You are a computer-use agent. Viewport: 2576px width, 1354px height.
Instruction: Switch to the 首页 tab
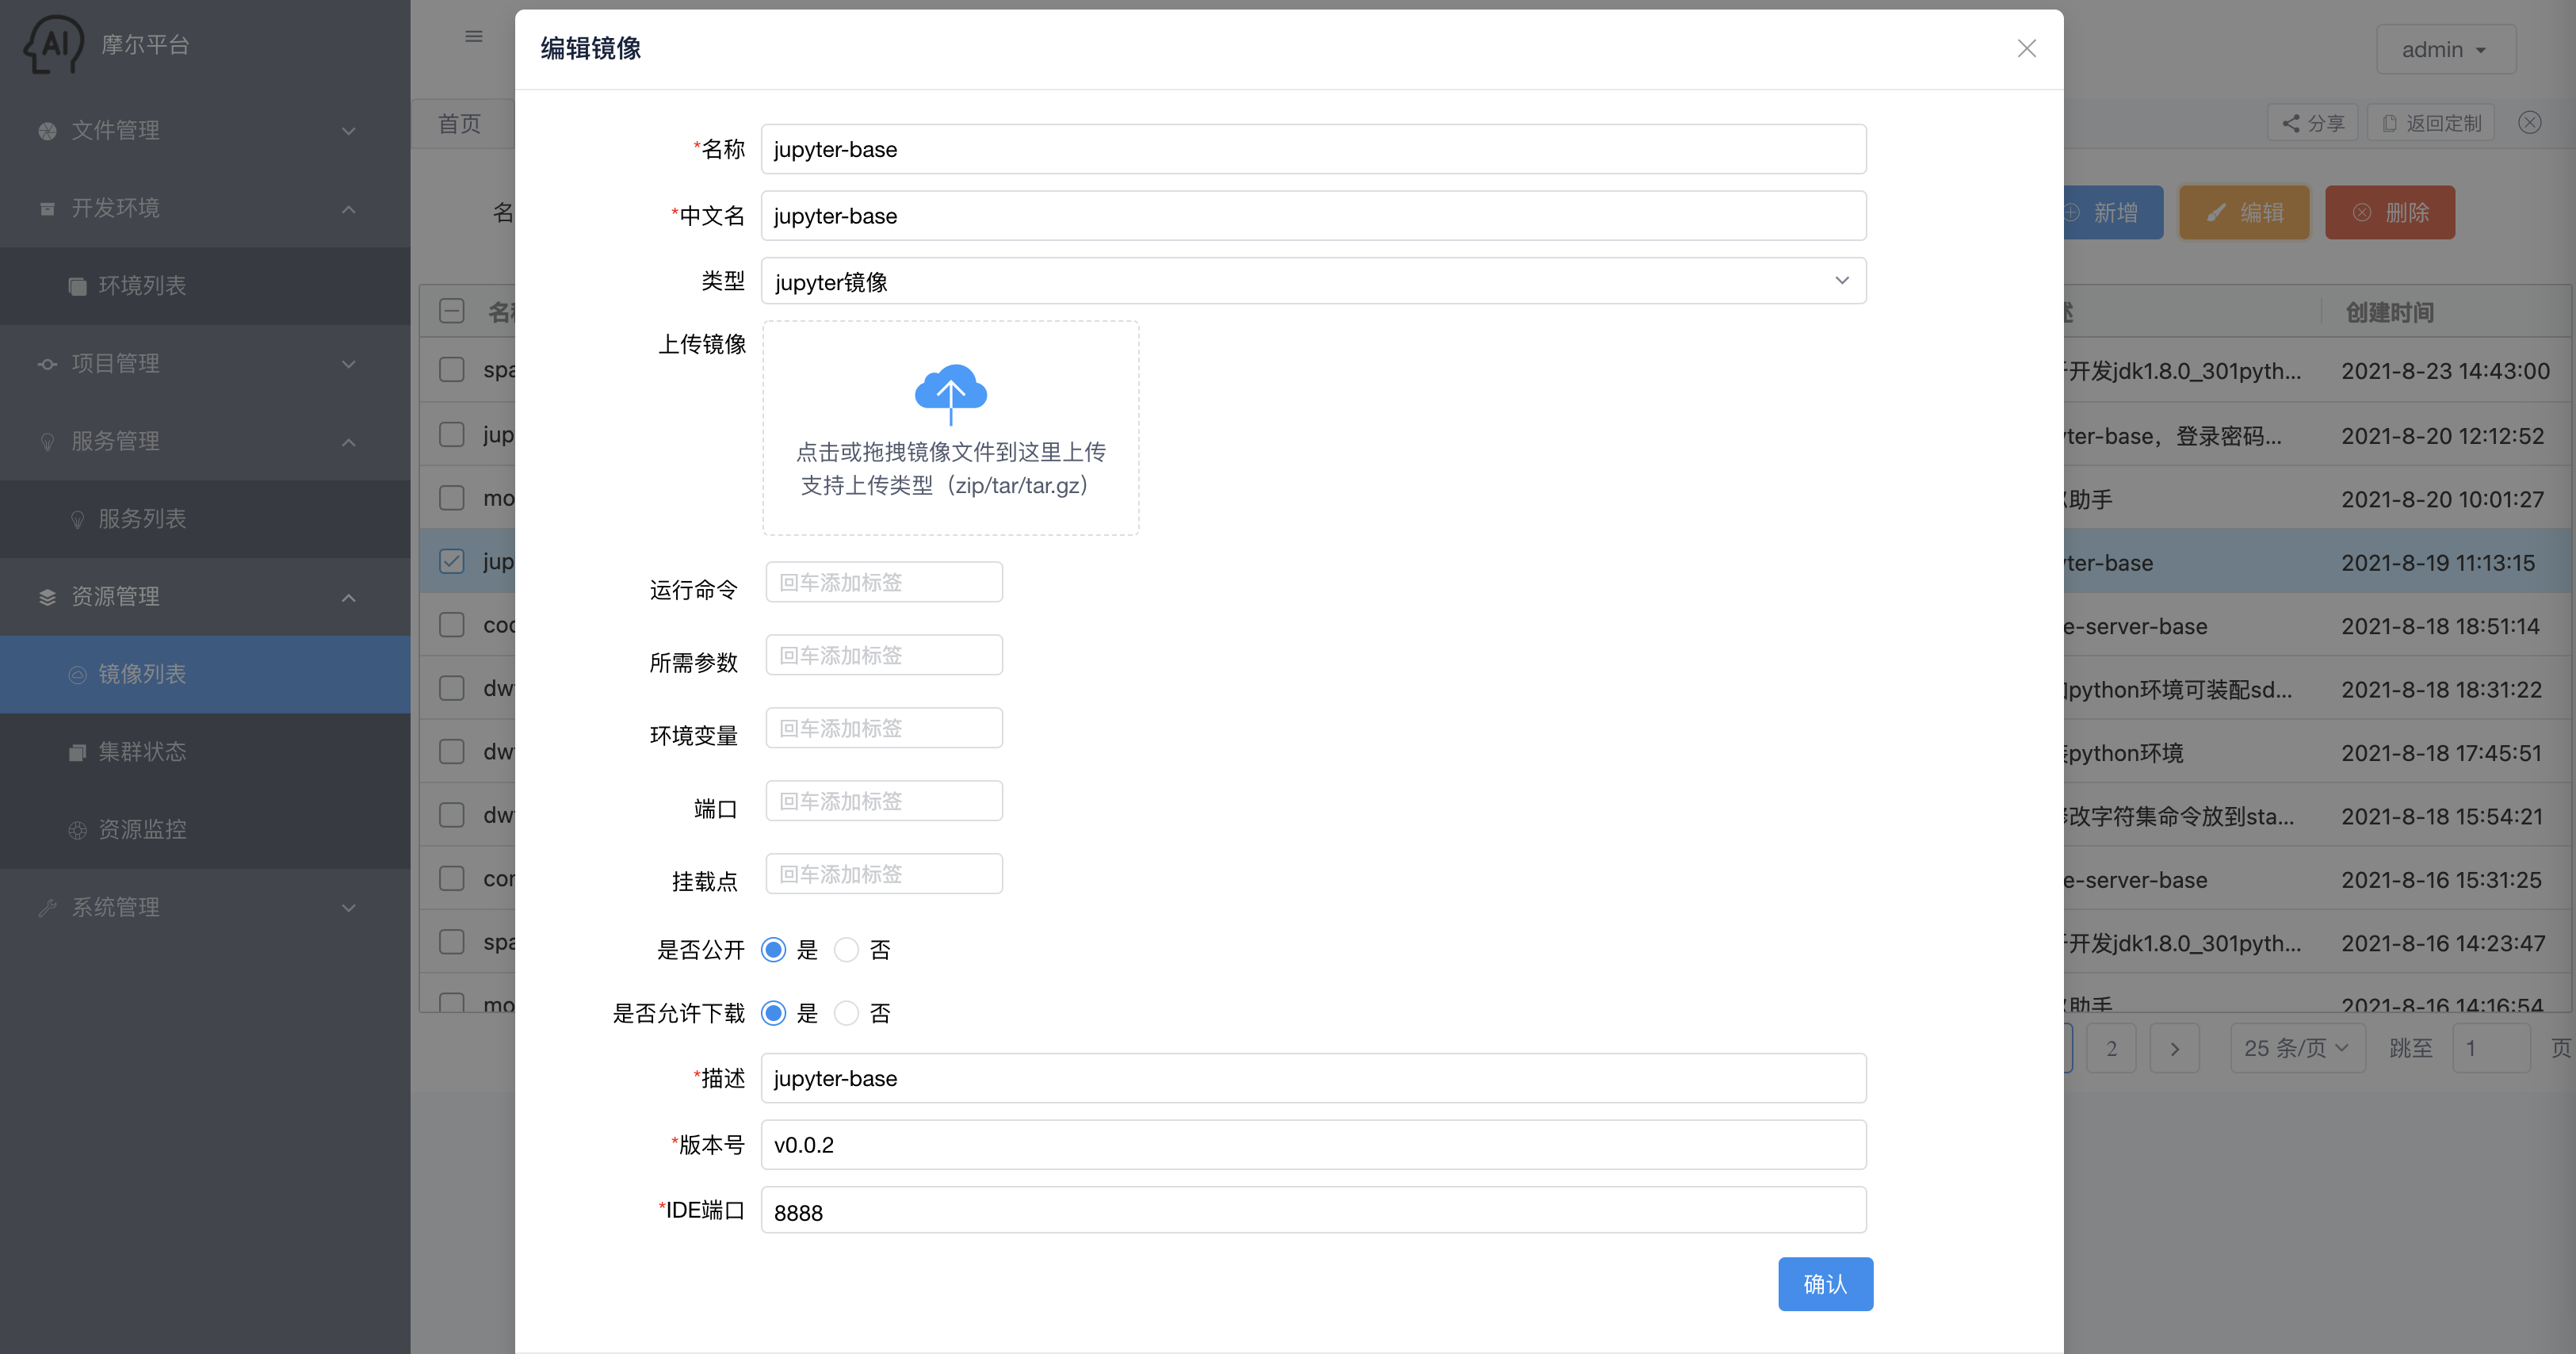click(x=460, y=124)
